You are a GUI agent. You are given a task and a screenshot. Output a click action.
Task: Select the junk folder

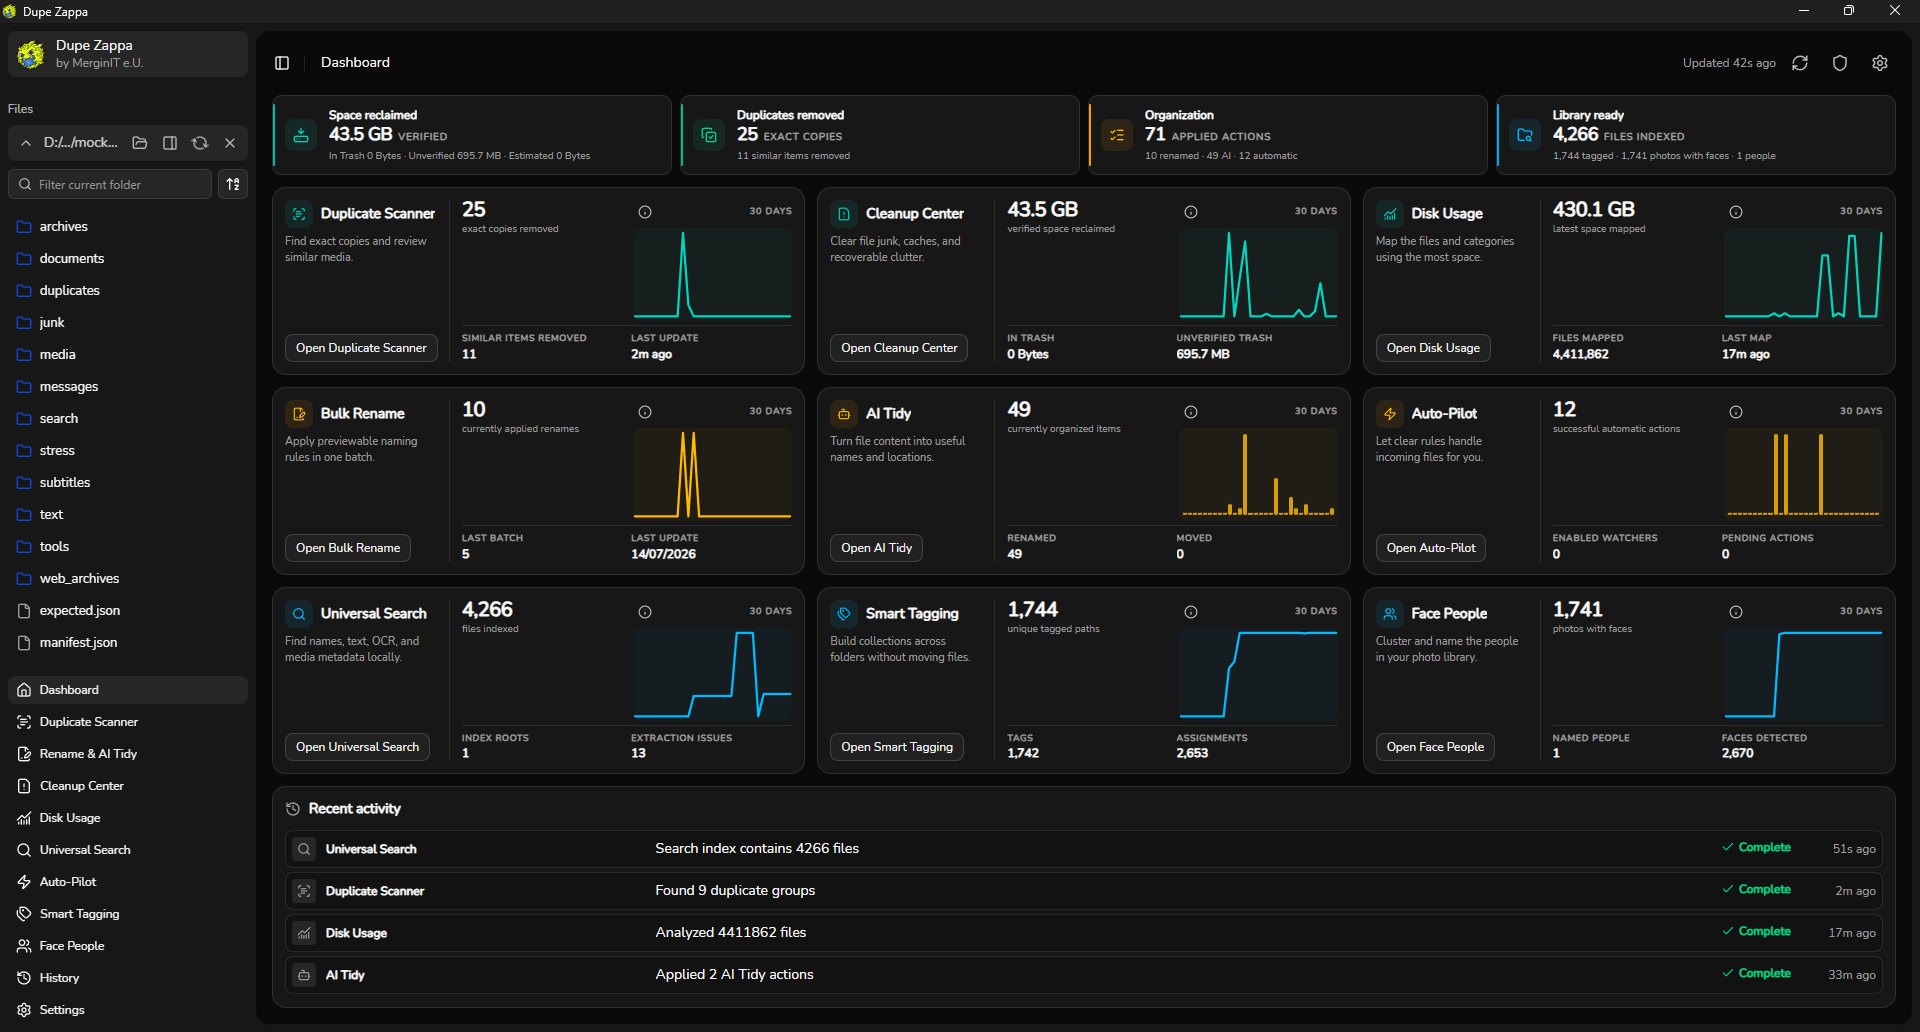point(128,323)
